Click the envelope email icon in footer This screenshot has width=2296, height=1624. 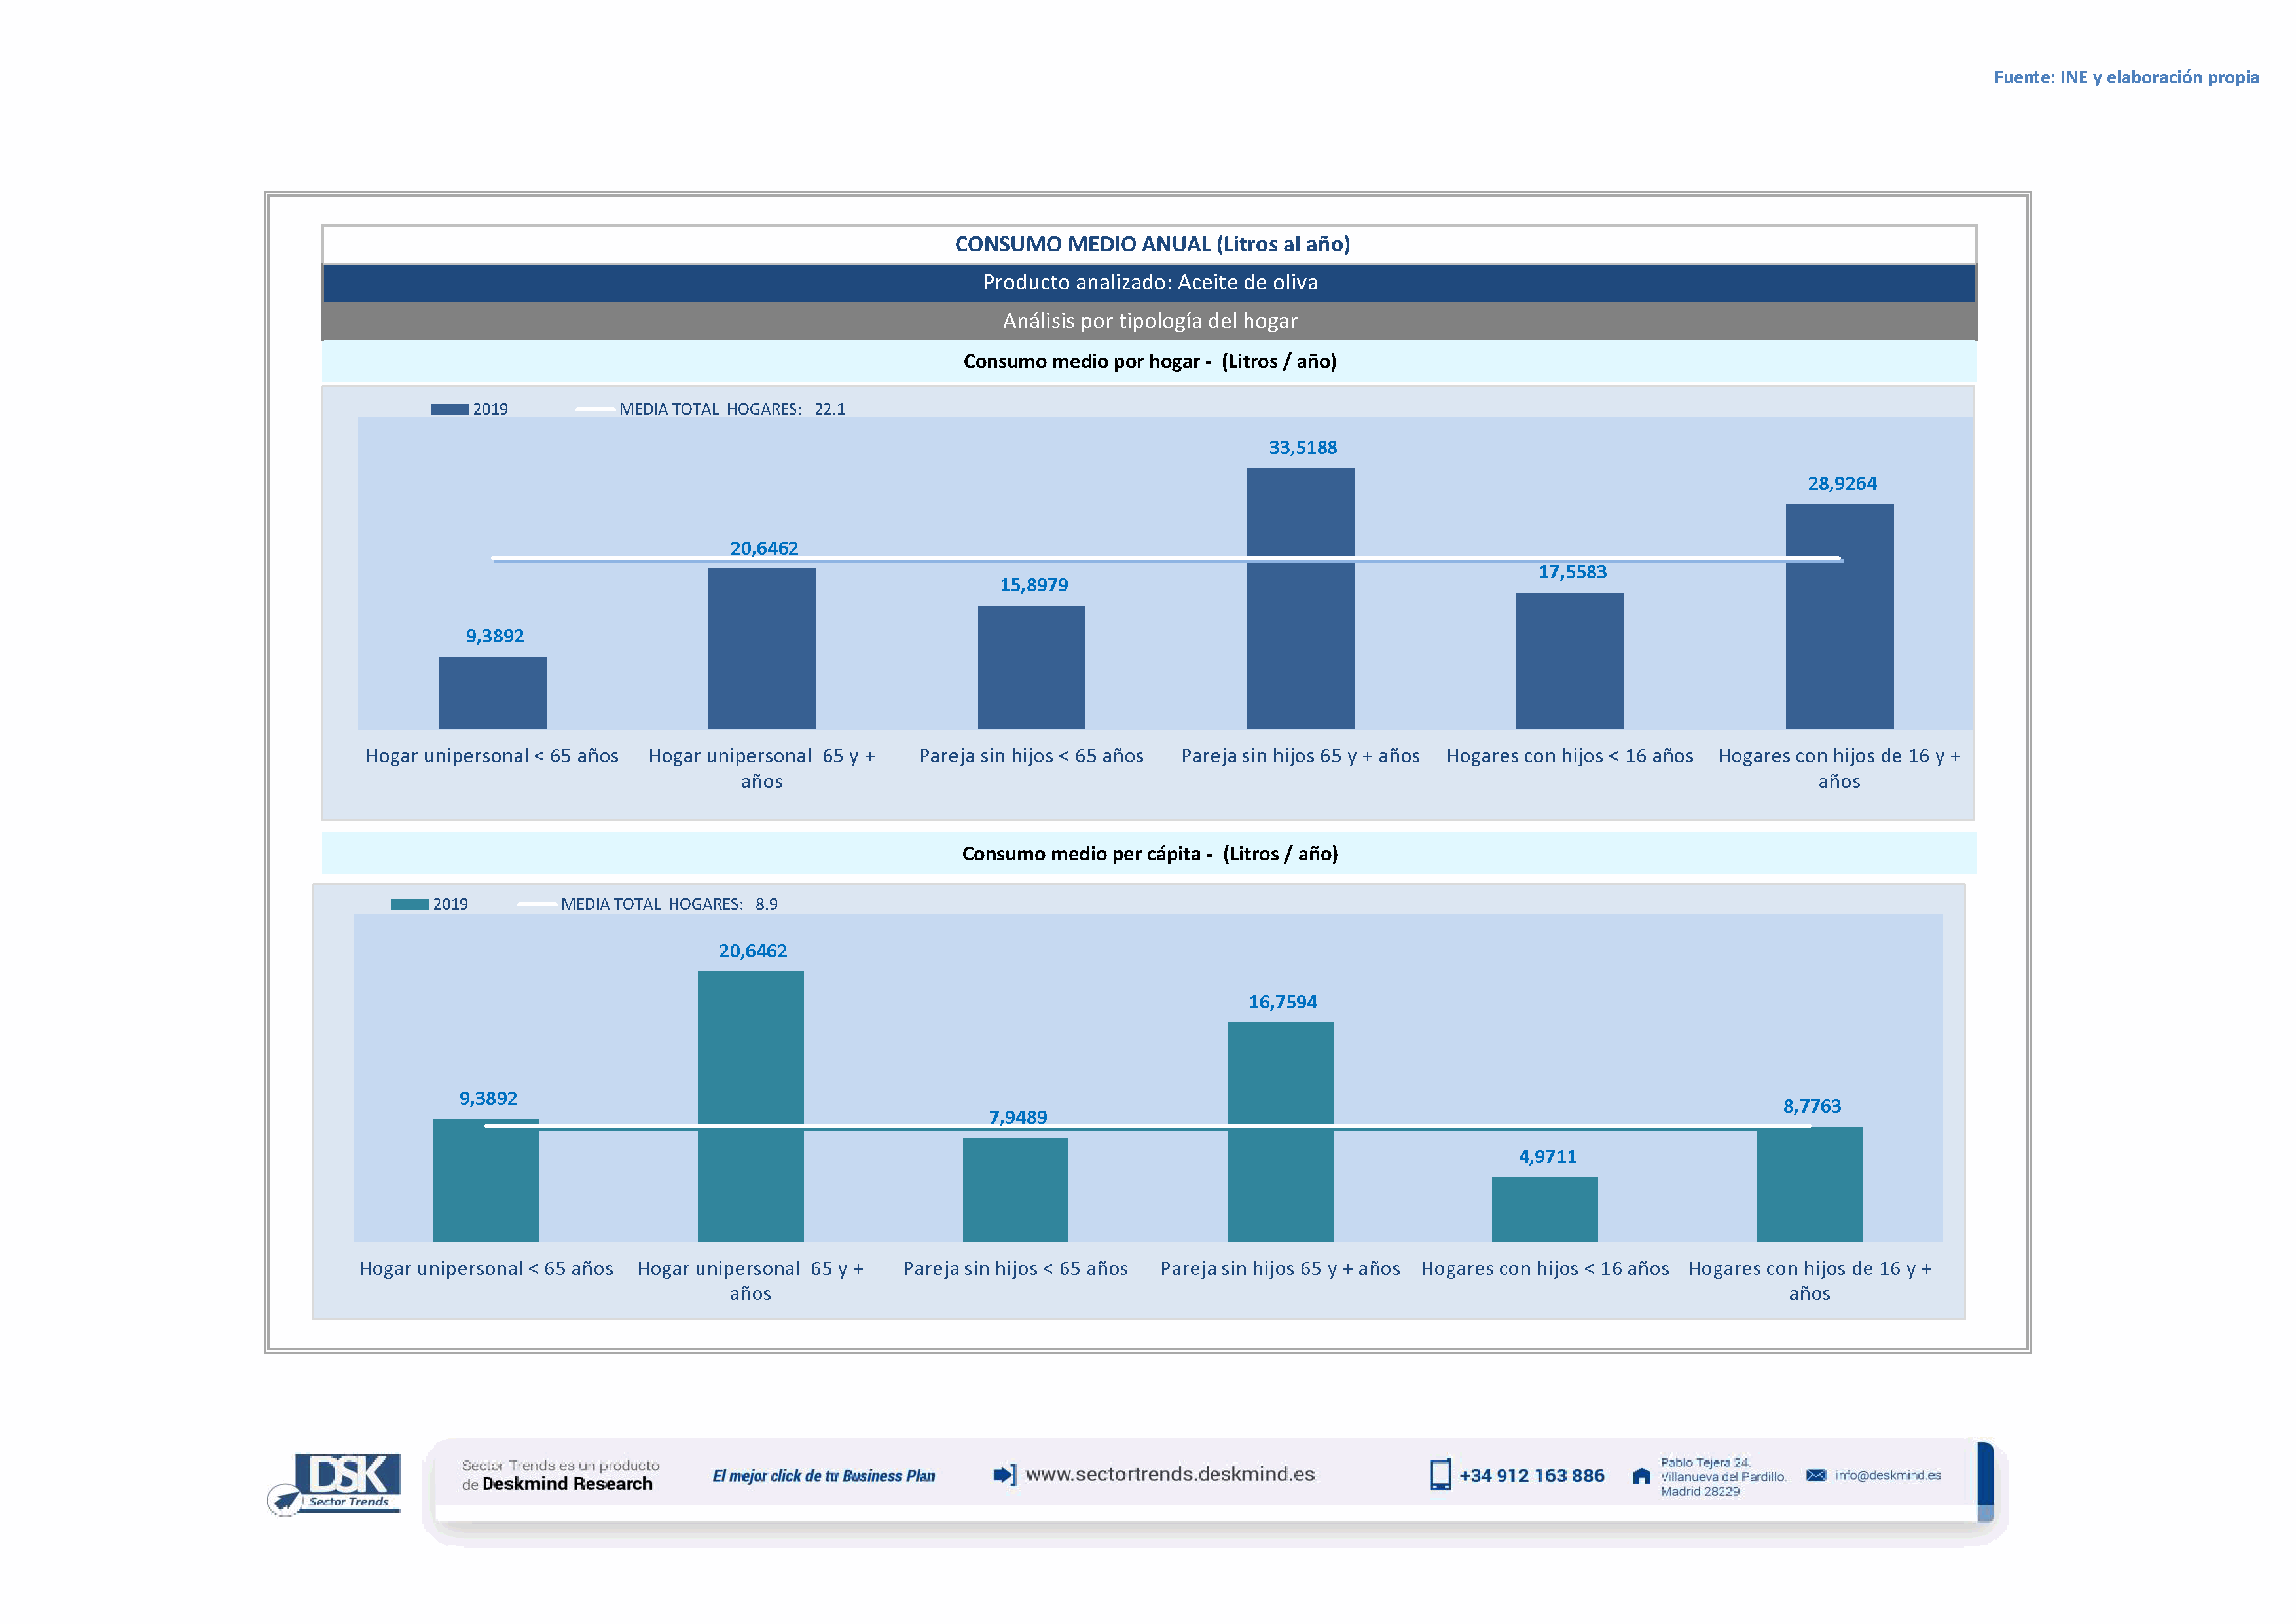(1816, 1476)
